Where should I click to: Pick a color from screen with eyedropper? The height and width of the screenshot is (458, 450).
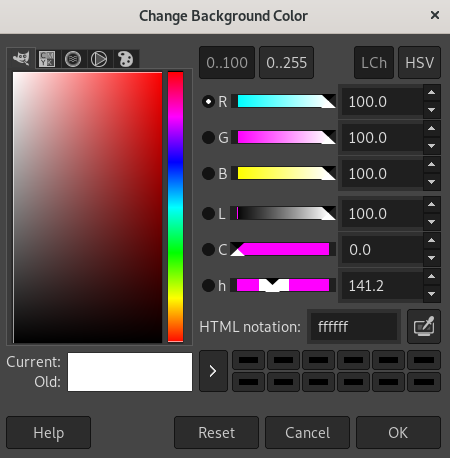424,327
